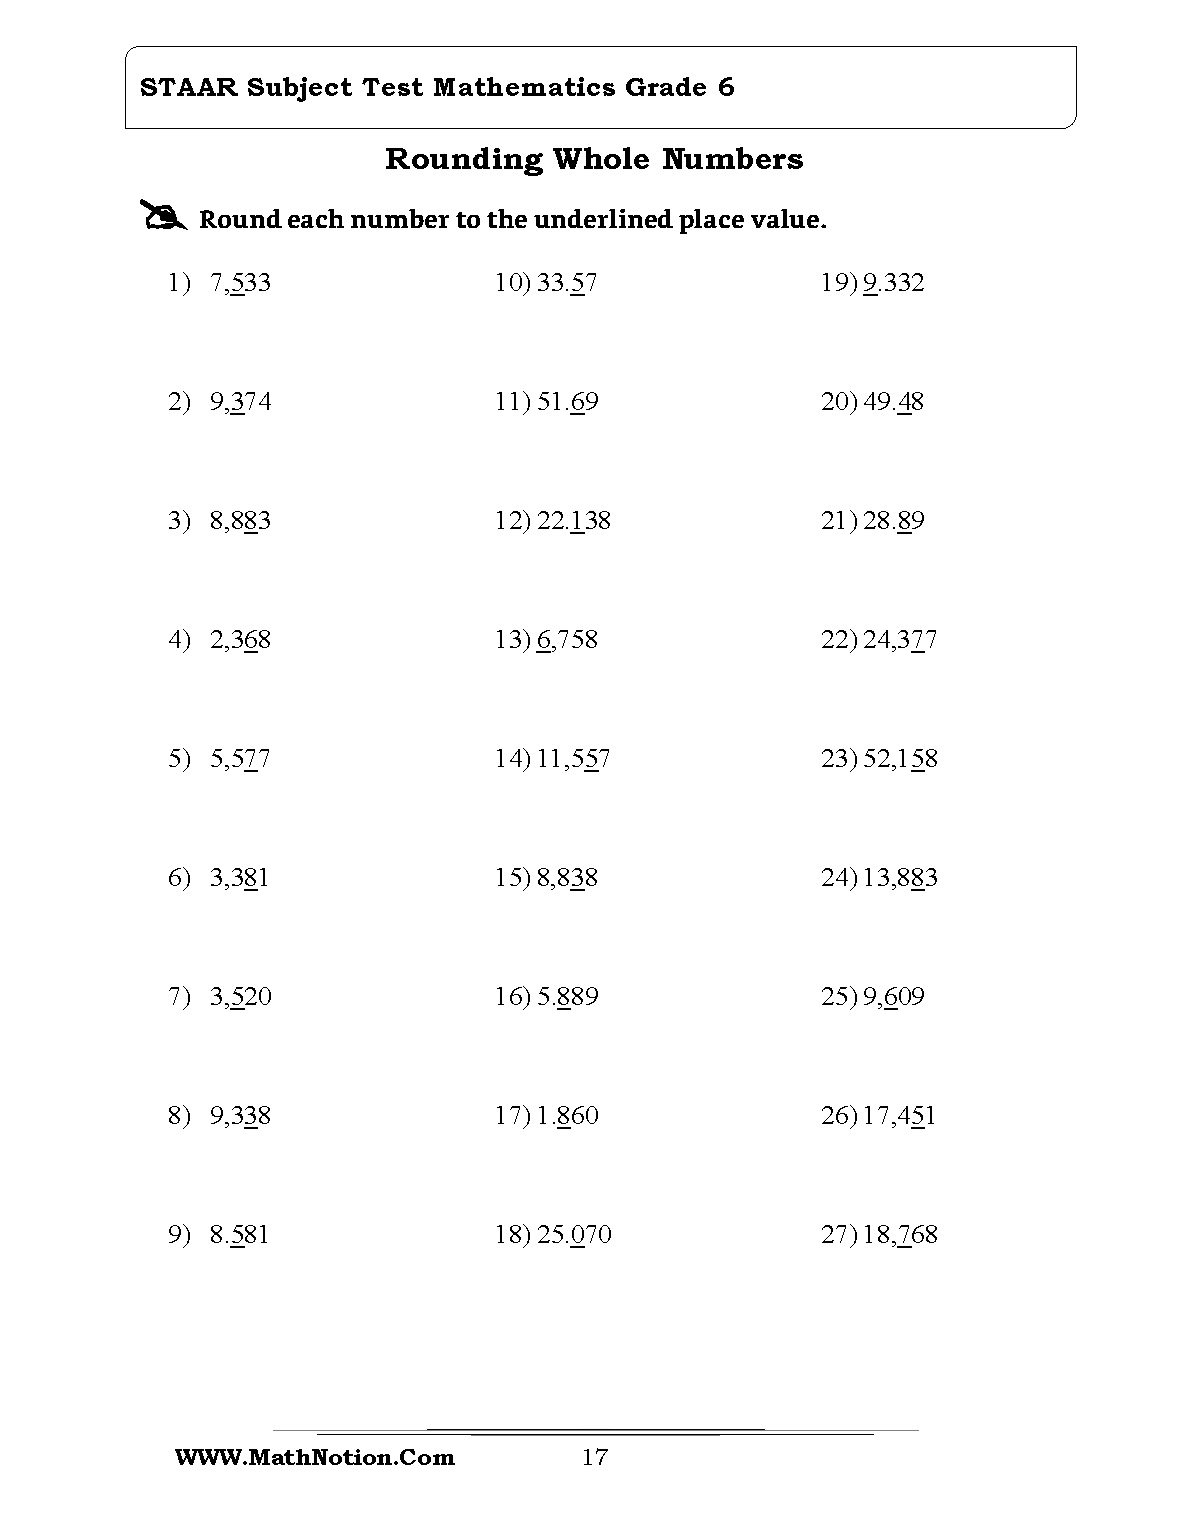Click problem 25 number 9,609
Screen dimensions: 1190x1540
click(x=894, y=997)
